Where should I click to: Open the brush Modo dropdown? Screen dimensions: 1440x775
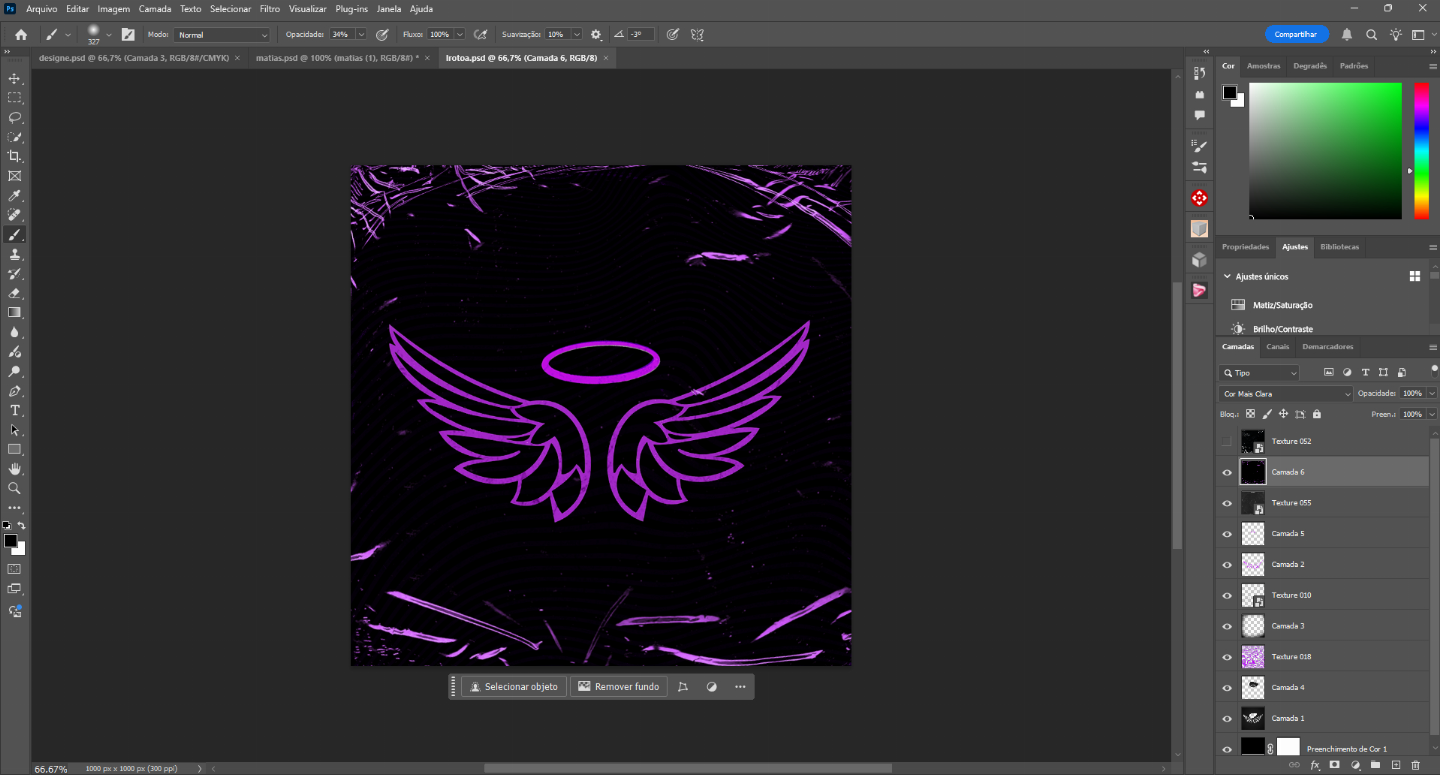point(222,34)
